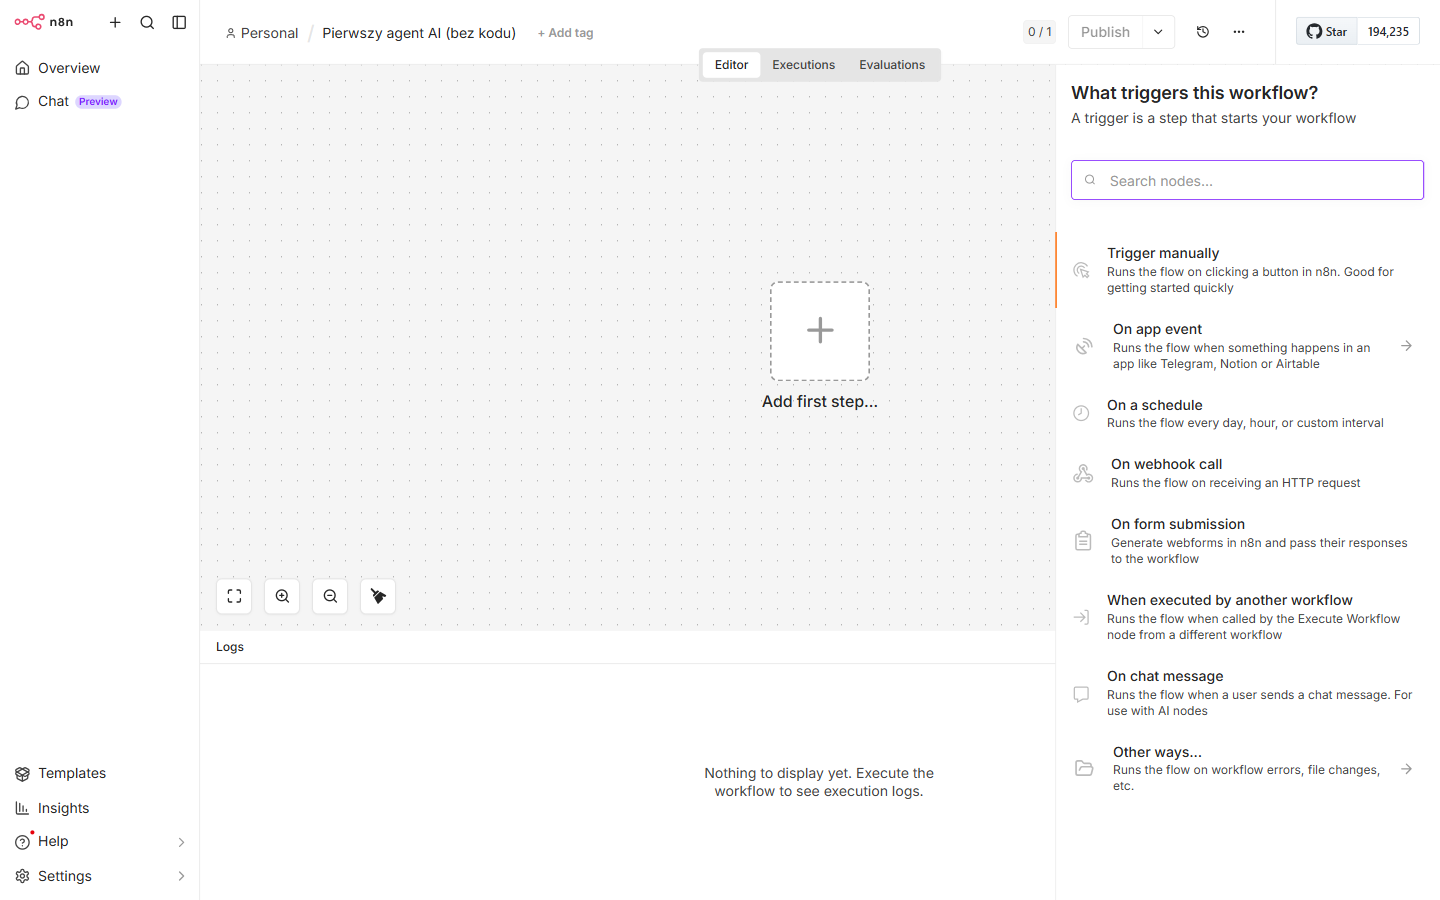The width and height of the screenshot is (1440, 900).
Task: Expand the Settings submenu
Action: 181,876
